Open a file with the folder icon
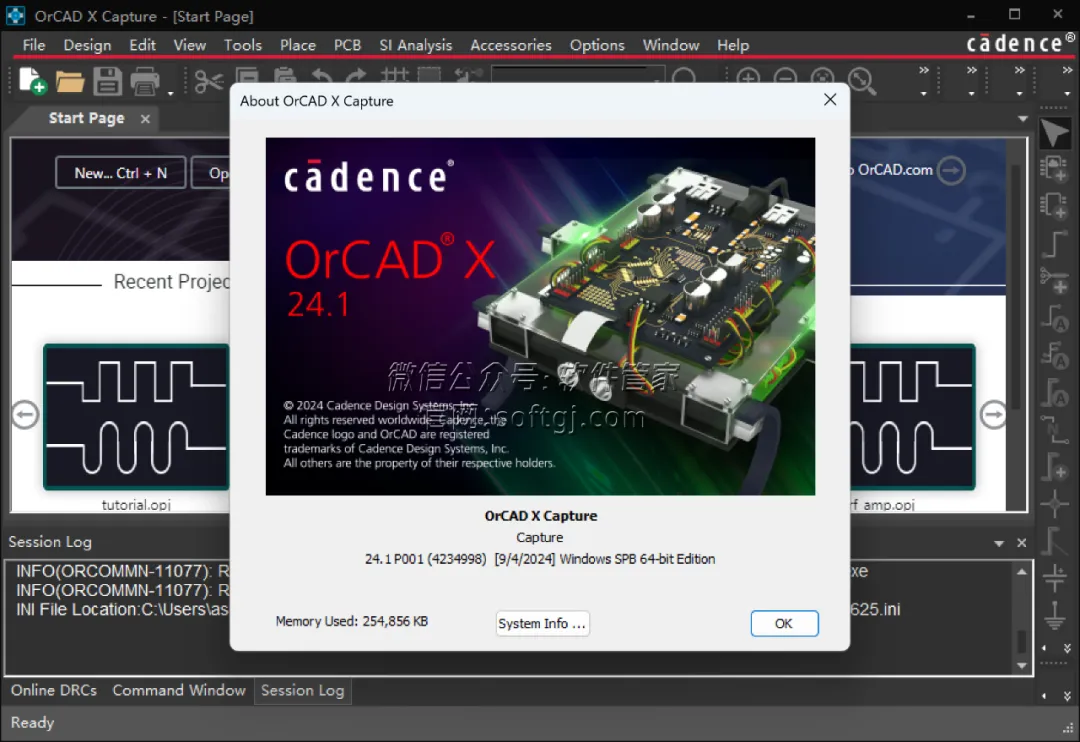This screenshot has width=1080, height=742. click(x=70, y=81)
